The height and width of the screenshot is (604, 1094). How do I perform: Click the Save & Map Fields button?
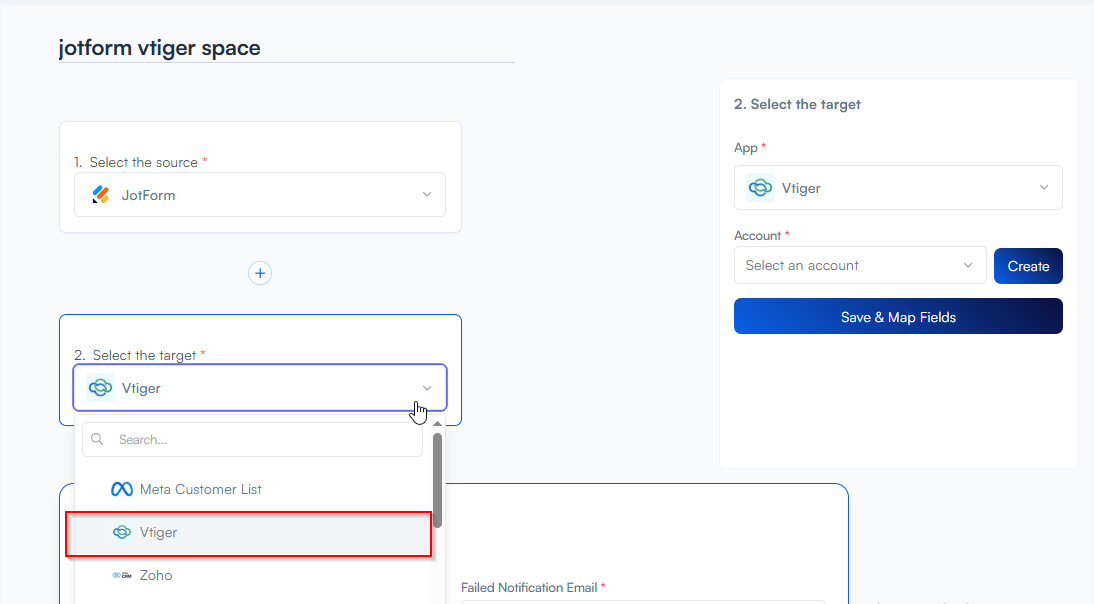898,317
